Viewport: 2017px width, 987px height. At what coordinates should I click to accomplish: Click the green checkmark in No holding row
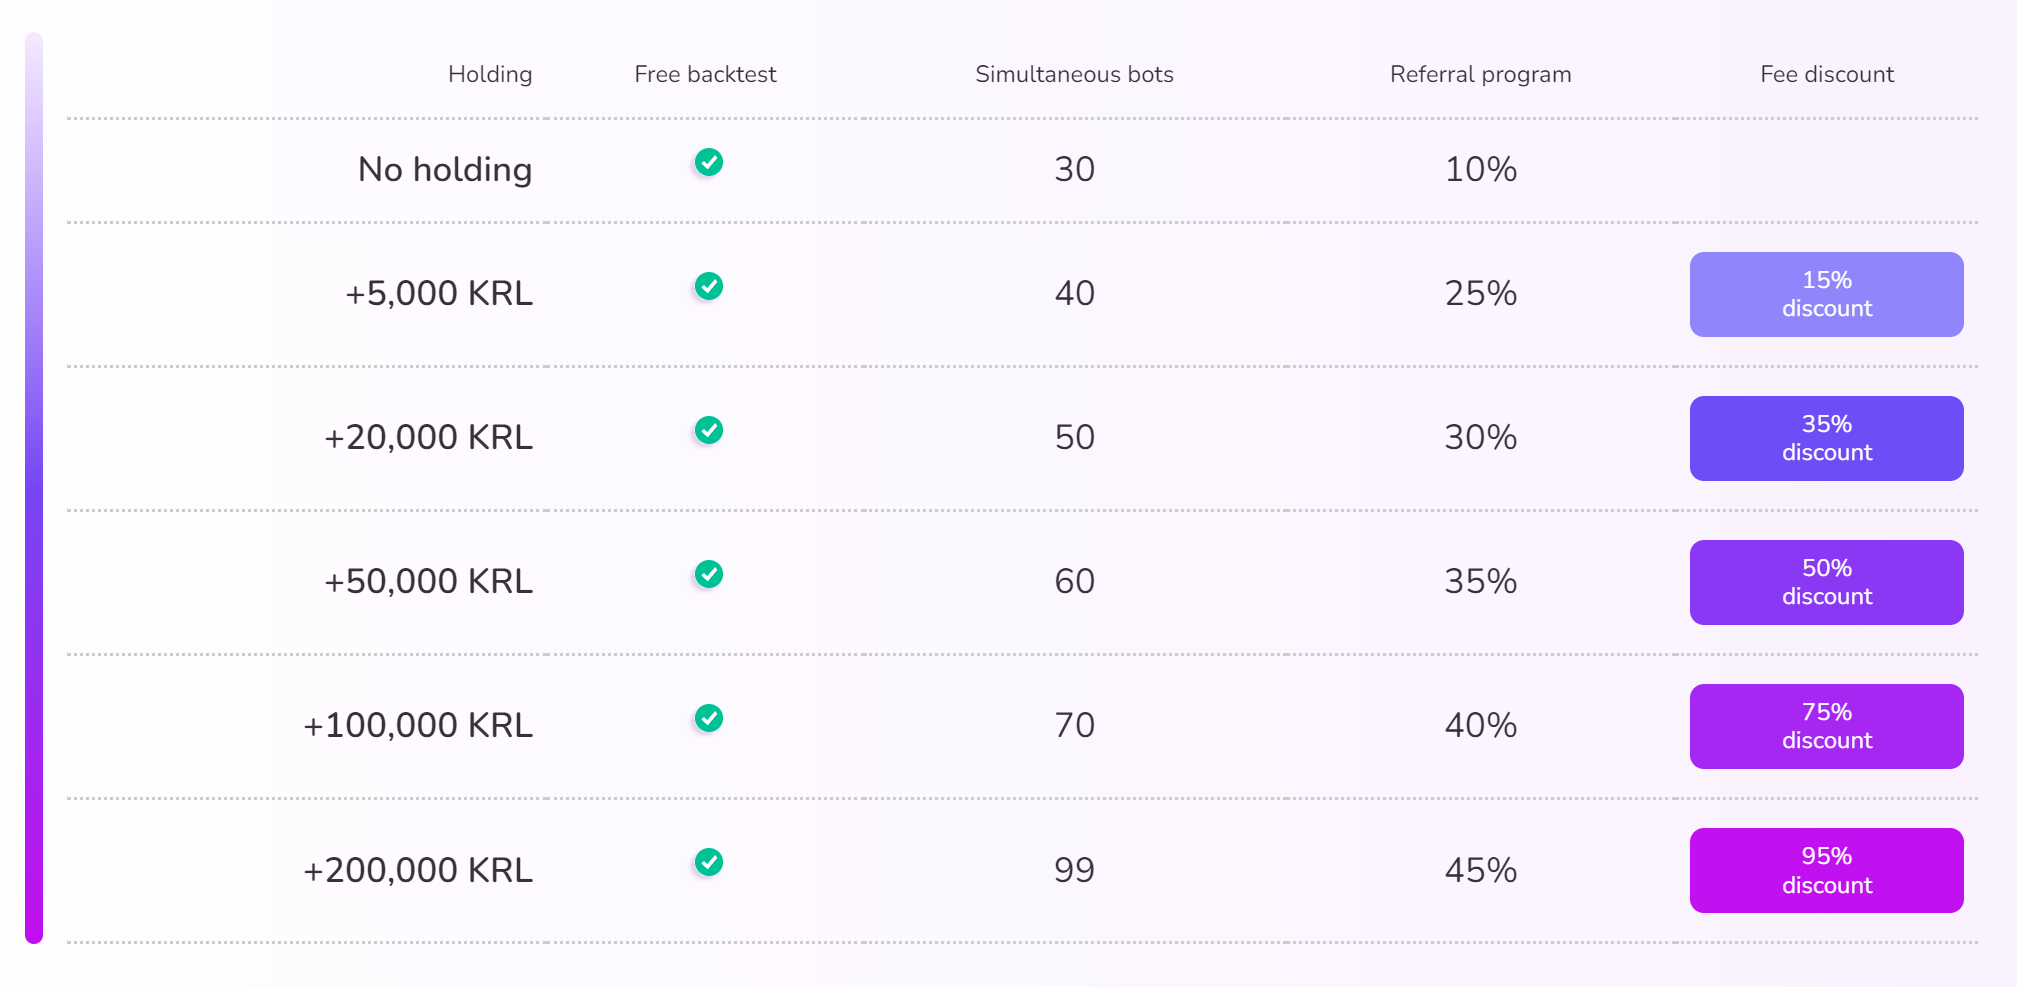(x=709, y=162)
